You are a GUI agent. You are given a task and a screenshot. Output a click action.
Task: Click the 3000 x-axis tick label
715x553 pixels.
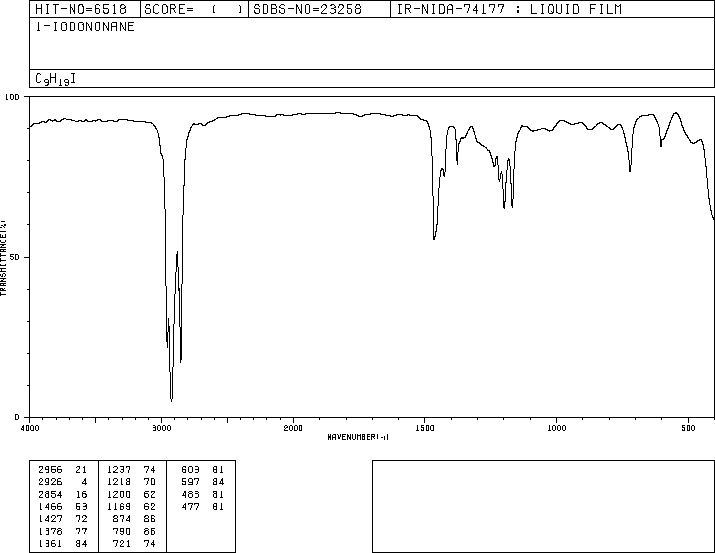tap(161, 428)
